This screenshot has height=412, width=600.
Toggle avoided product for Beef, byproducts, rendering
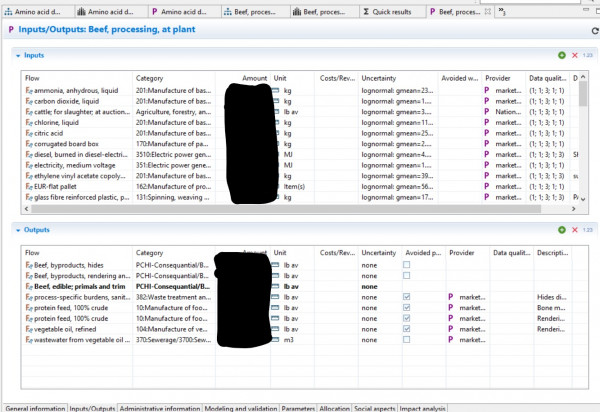[406, 275]
